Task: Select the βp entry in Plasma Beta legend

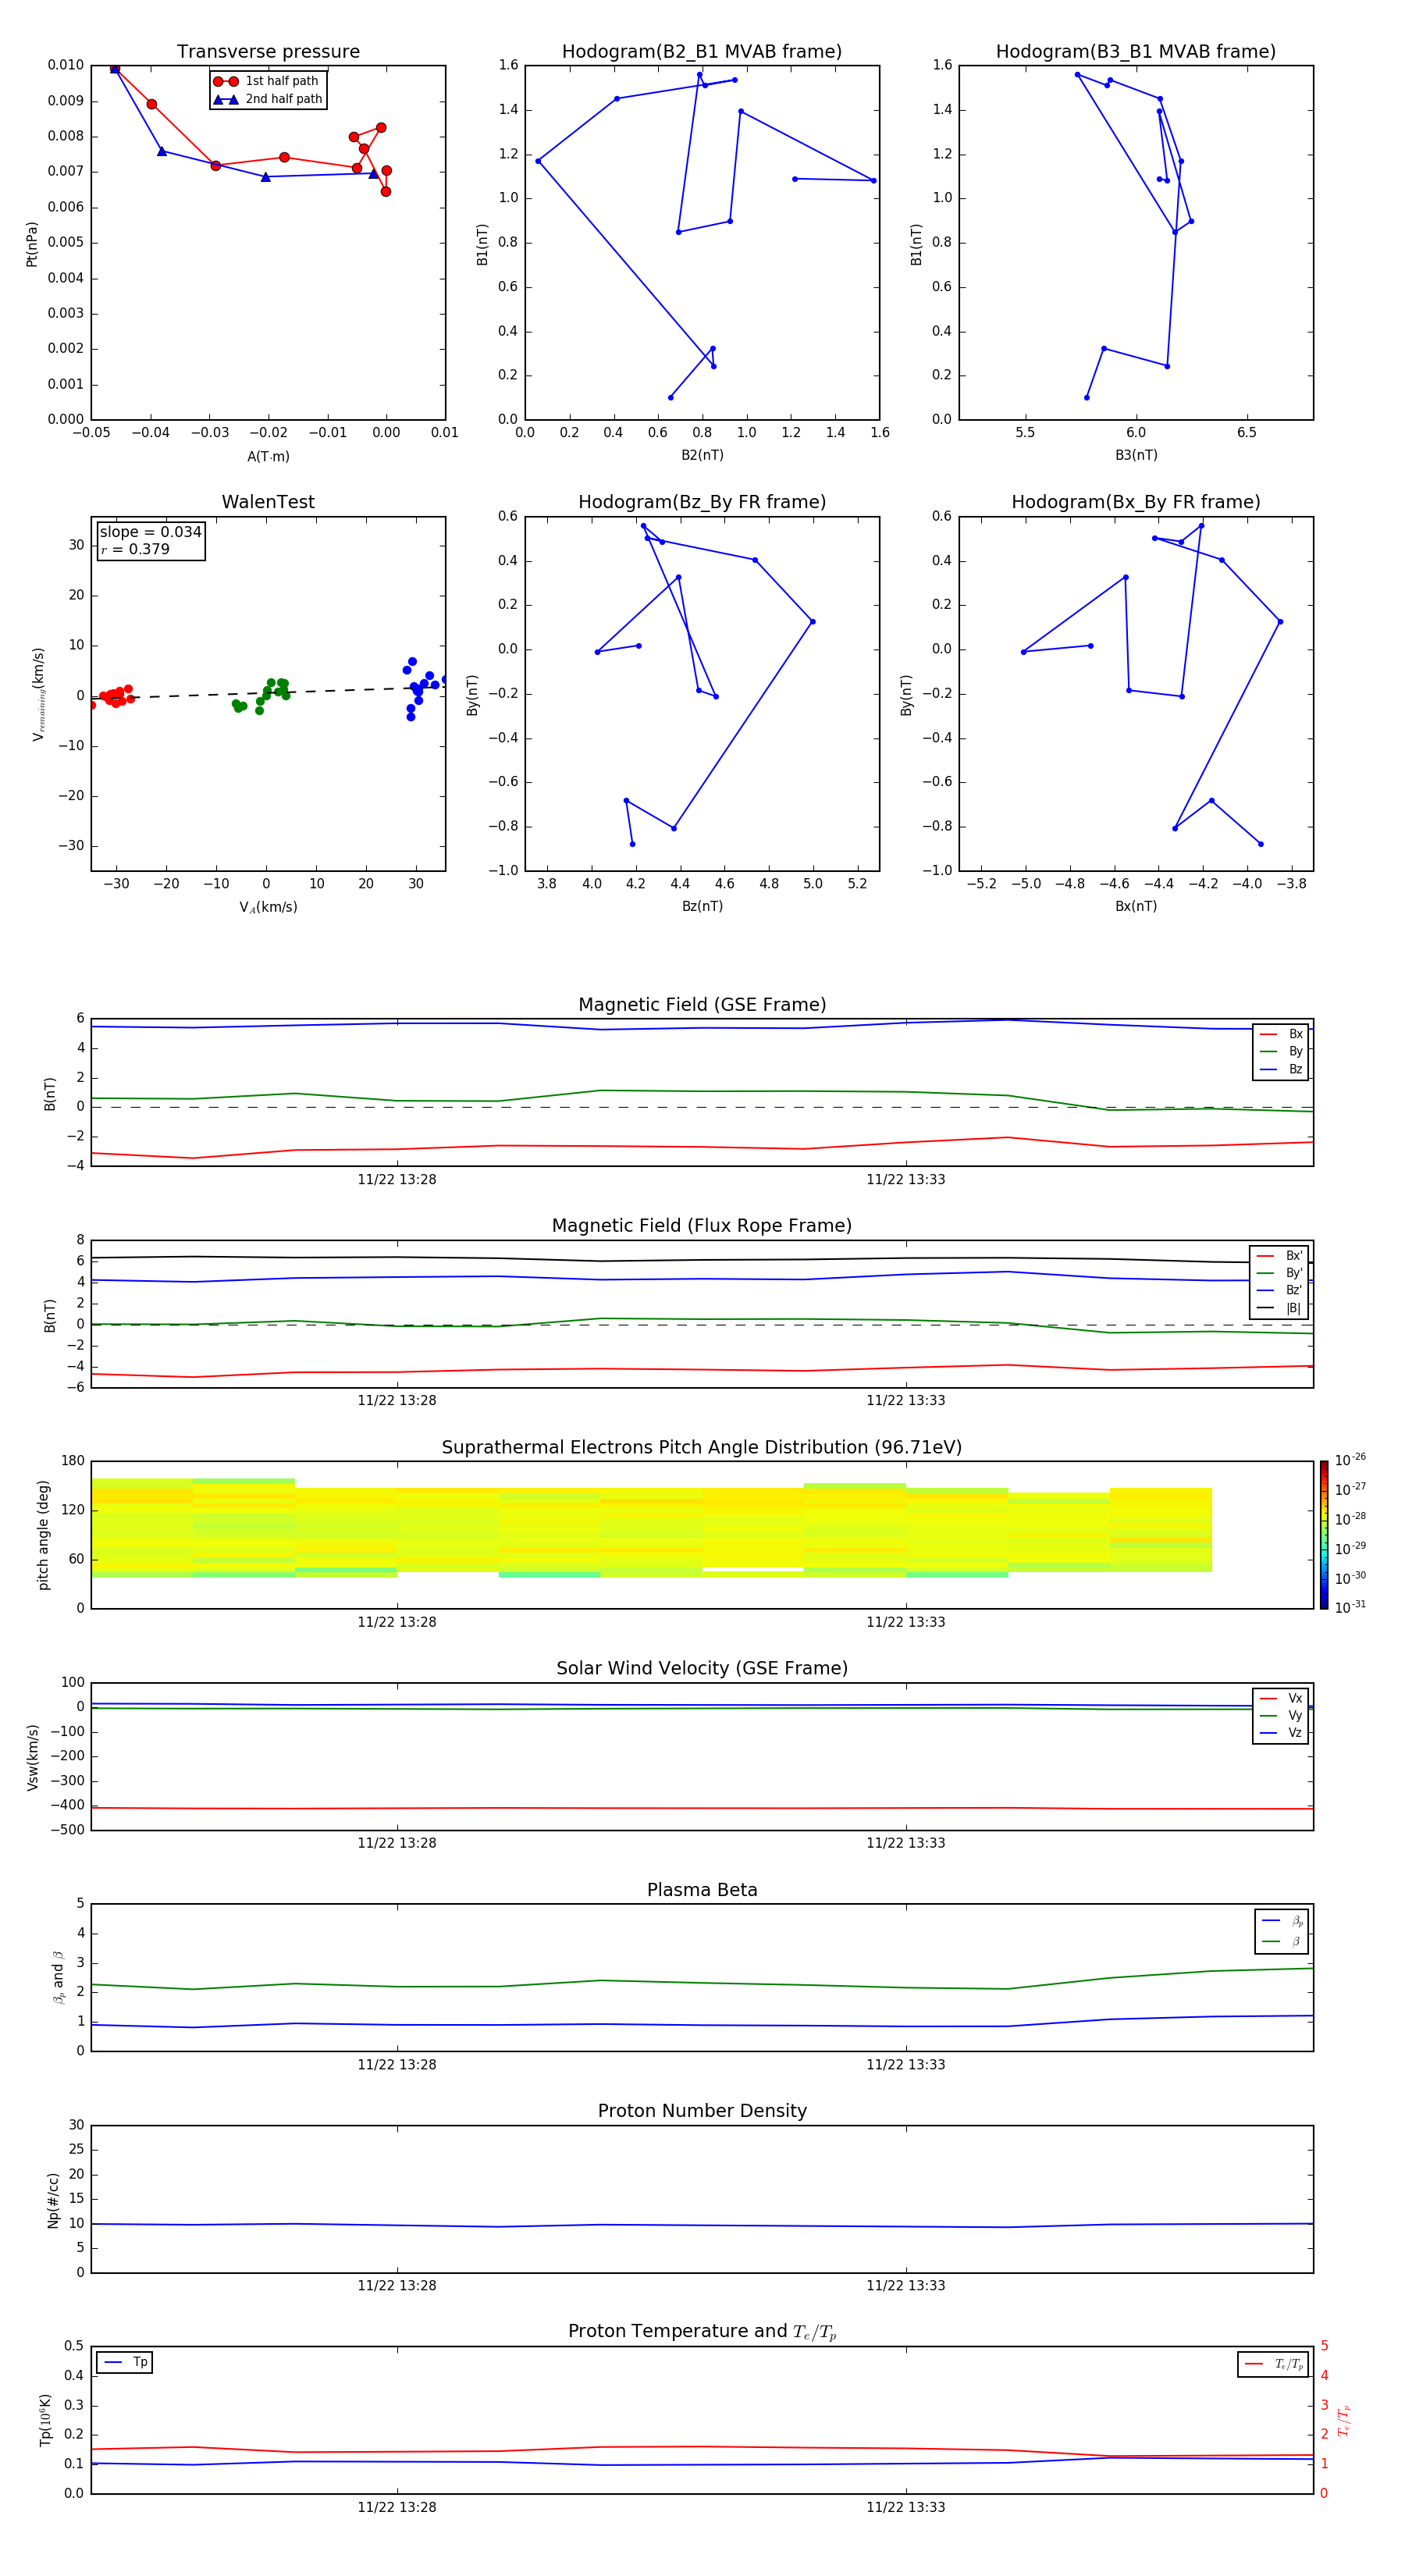Action: 1282,1921
